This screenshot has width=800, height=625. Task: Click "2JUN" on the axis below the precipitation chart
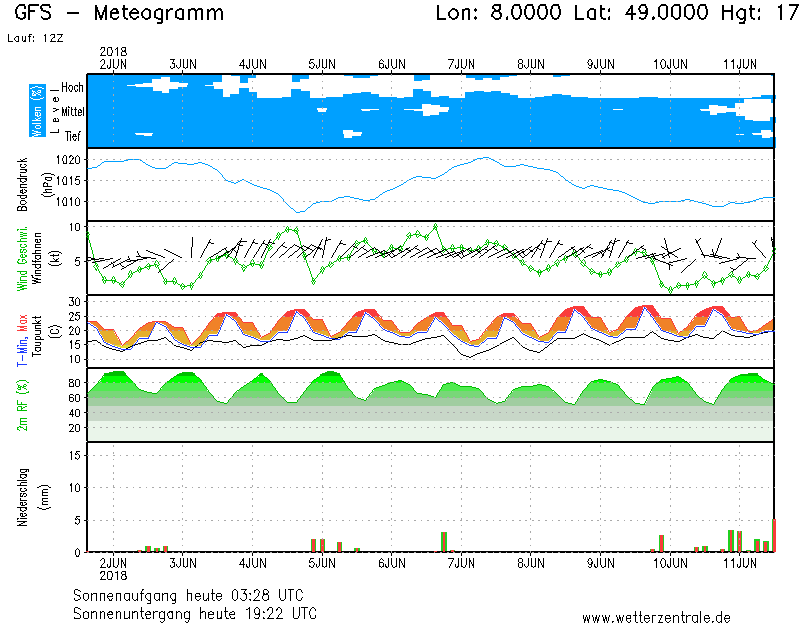click(x=113, y=563)
